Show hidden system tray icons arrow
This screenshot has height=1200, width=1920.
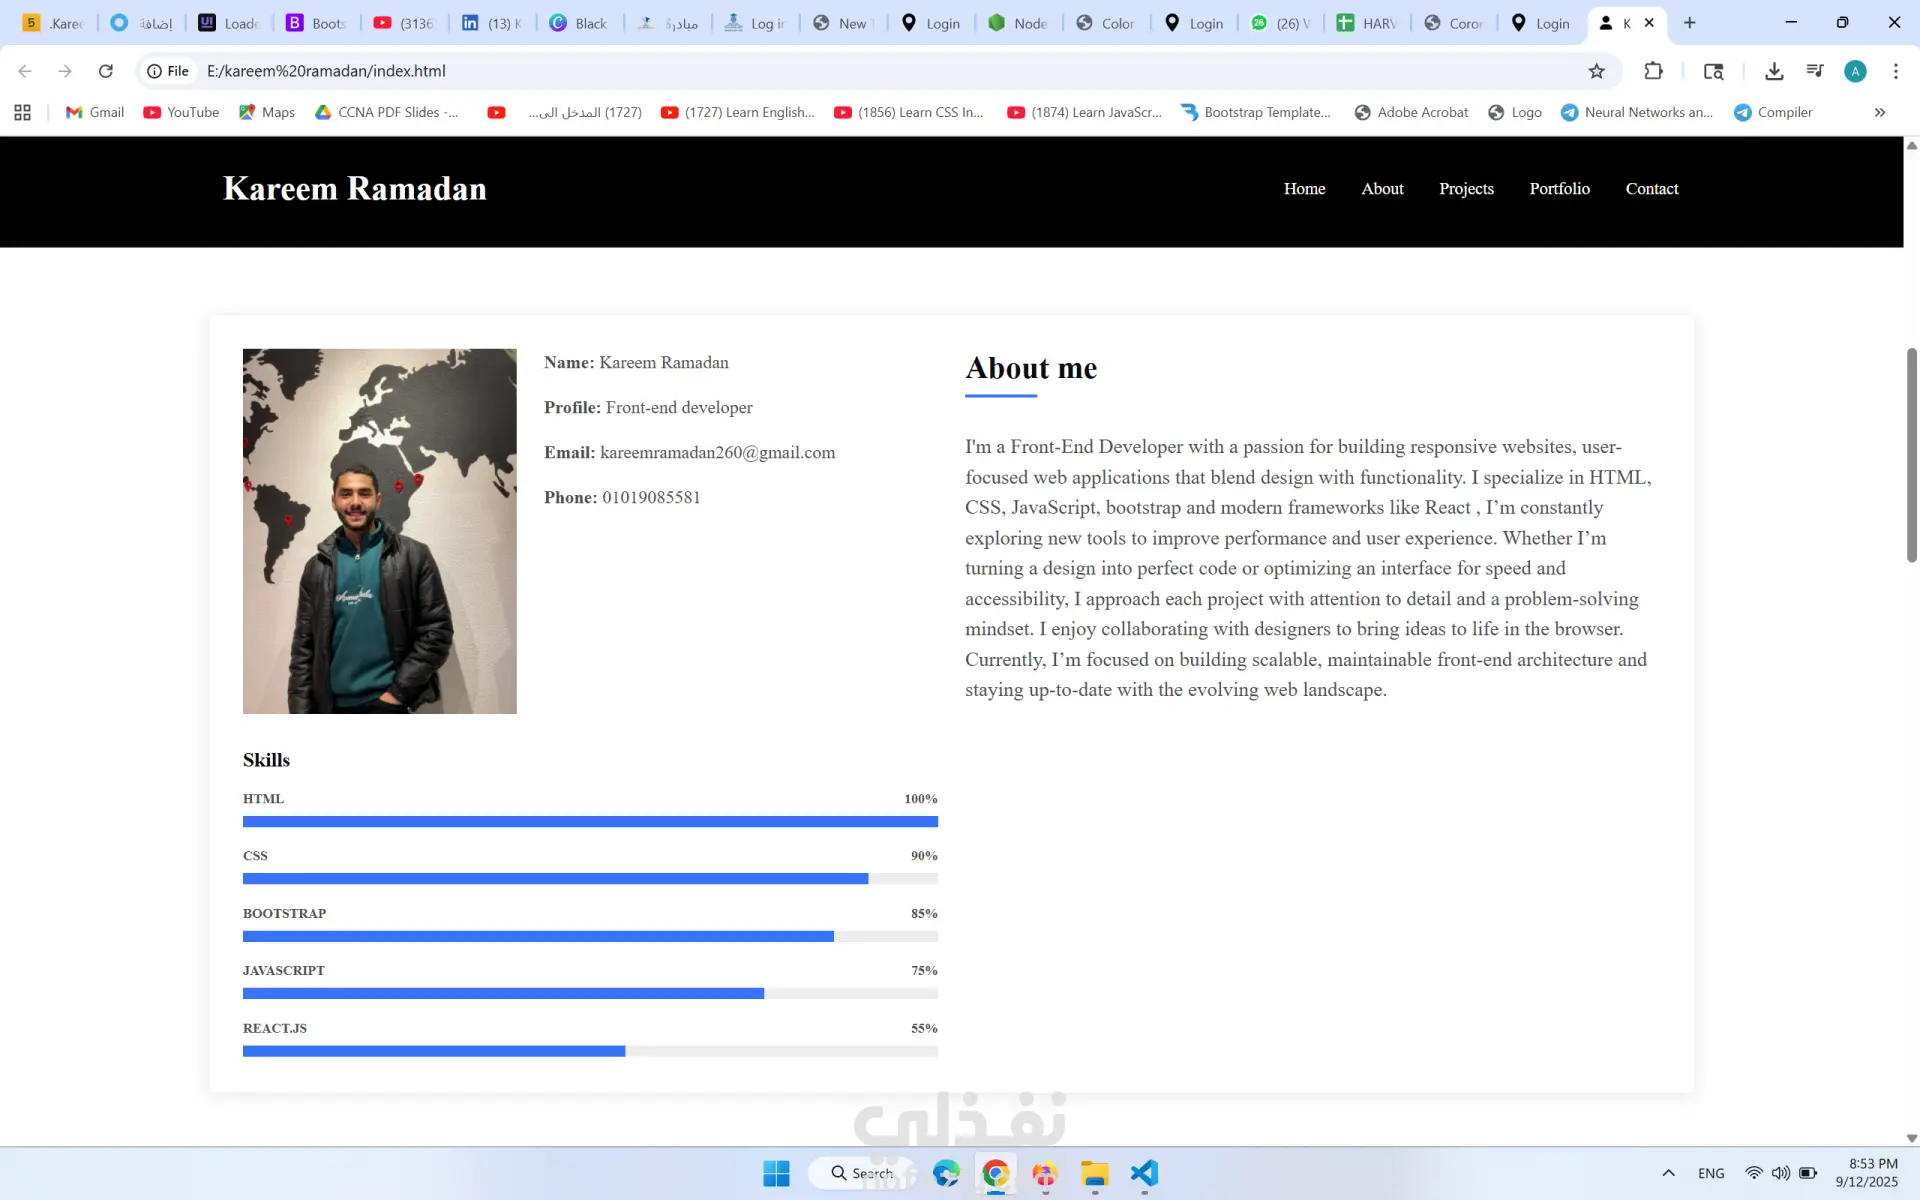click(1667, 1173)
